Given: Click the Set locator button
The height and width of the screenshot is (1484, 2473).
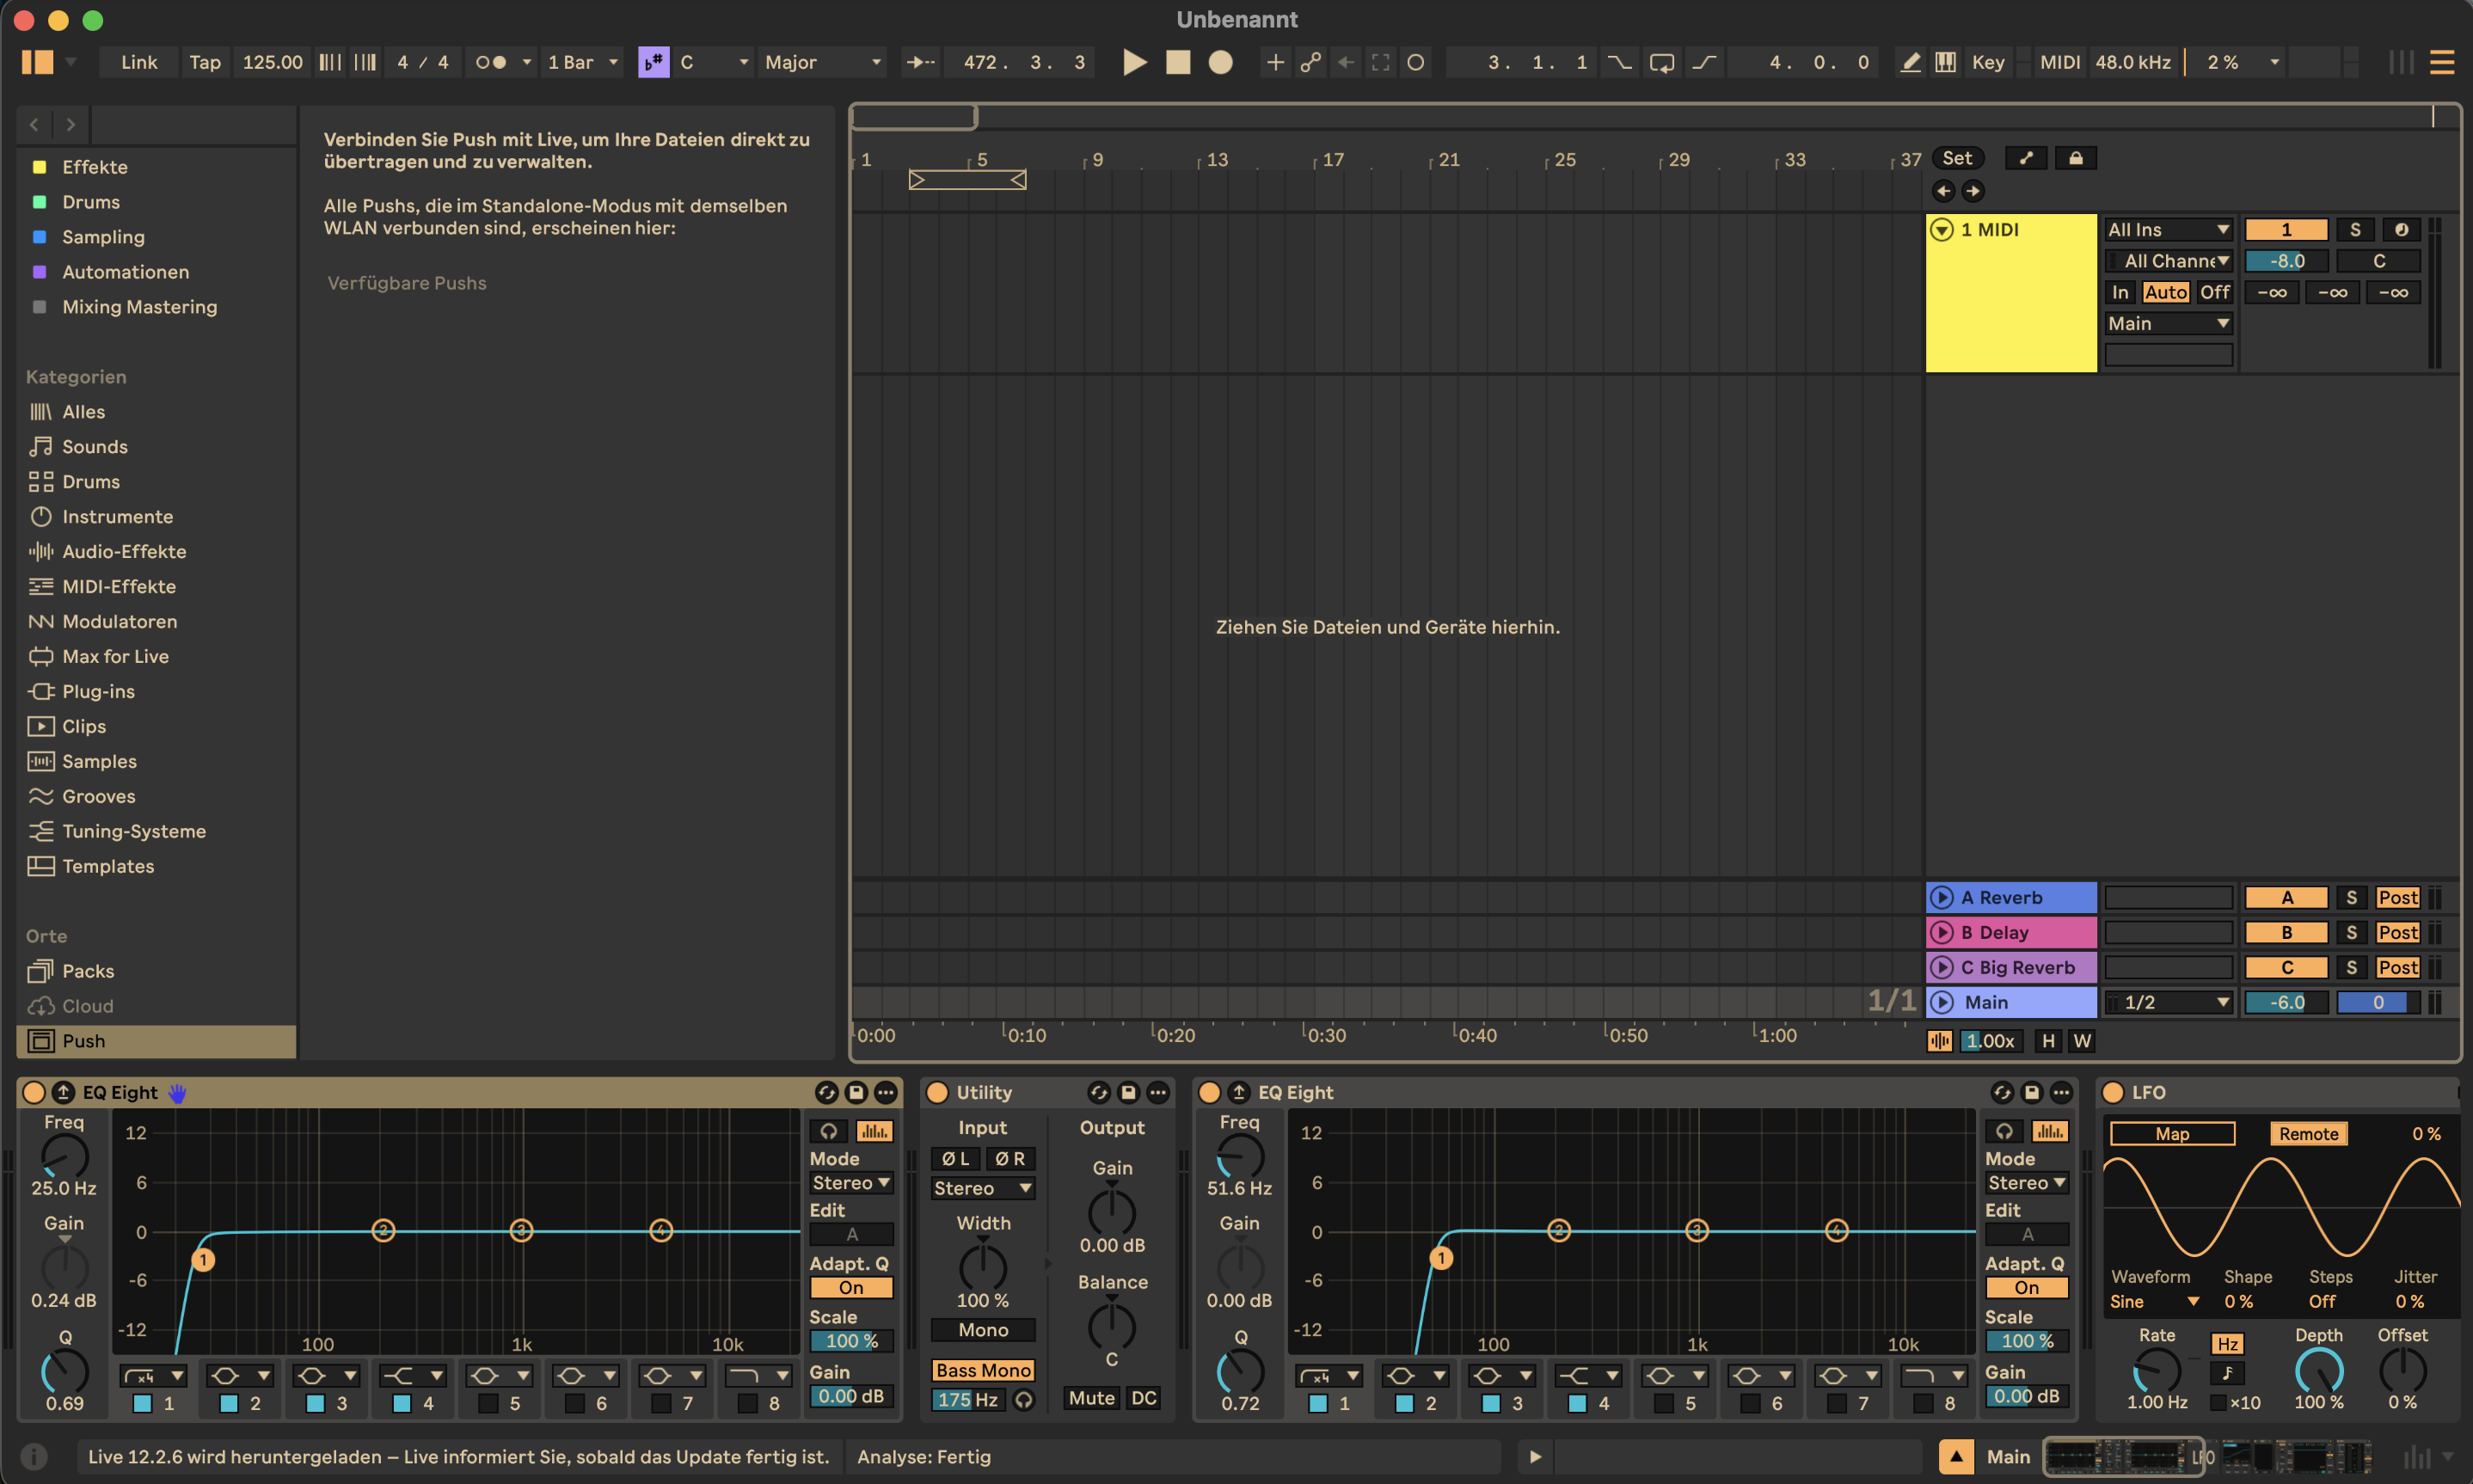Looking at the screenshot, I should point(1957,157).
